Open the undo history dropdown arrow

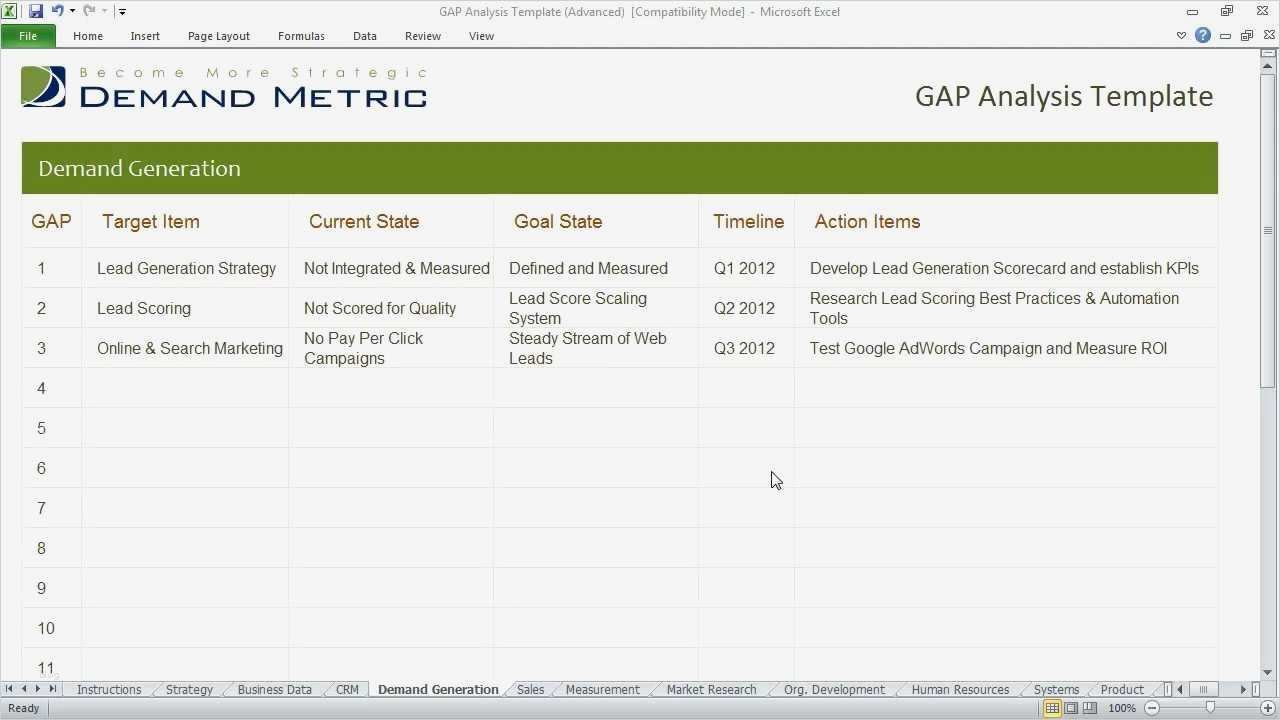pos(72,12)
